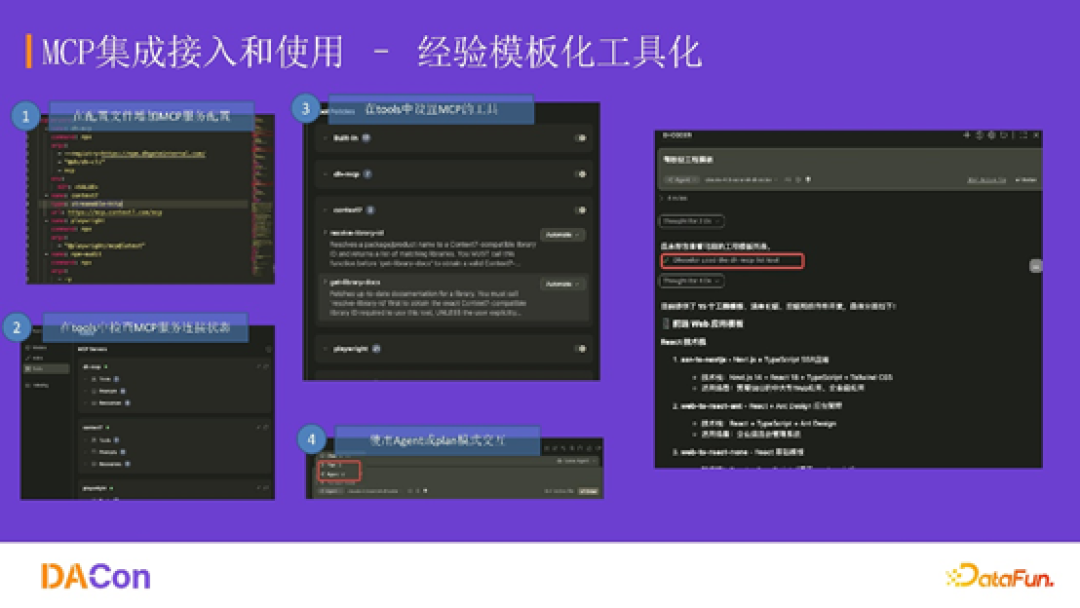Click the microphone icon in B-CODER input bar
The image size is (1080, 608).
[x=809, y=180]
